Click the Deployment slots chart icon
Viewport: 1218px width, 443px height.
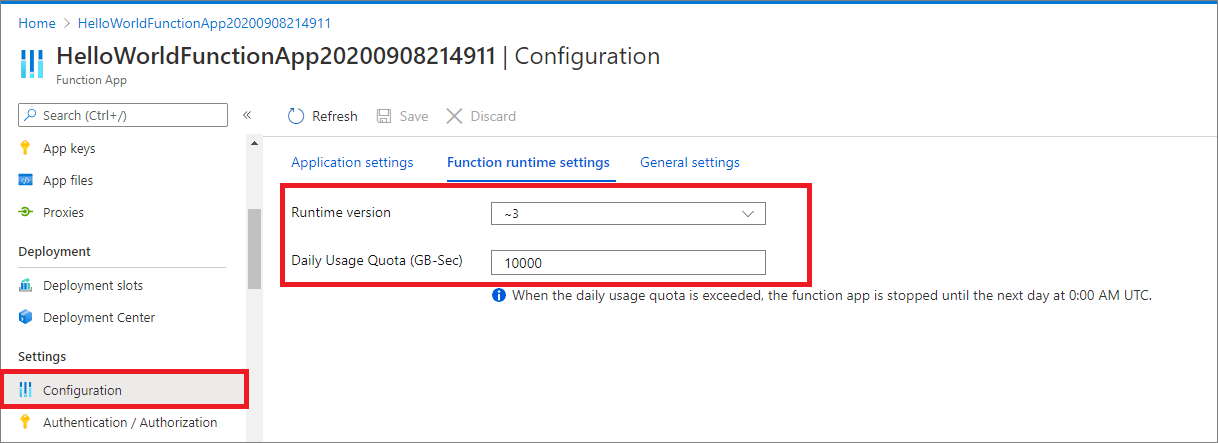(x=26, y=285)
